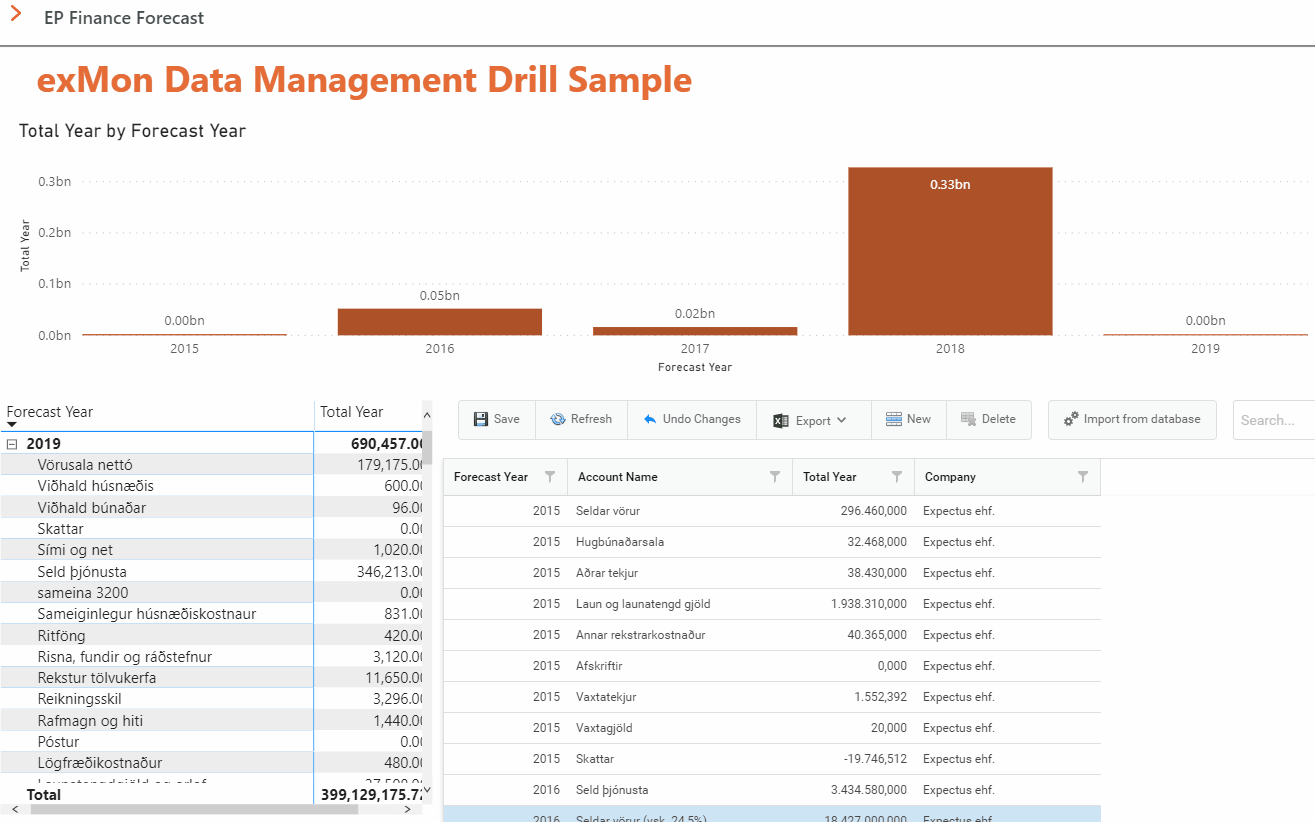Filter the Company column
Screen dimensions: 1315x822
pos(1083,477)
